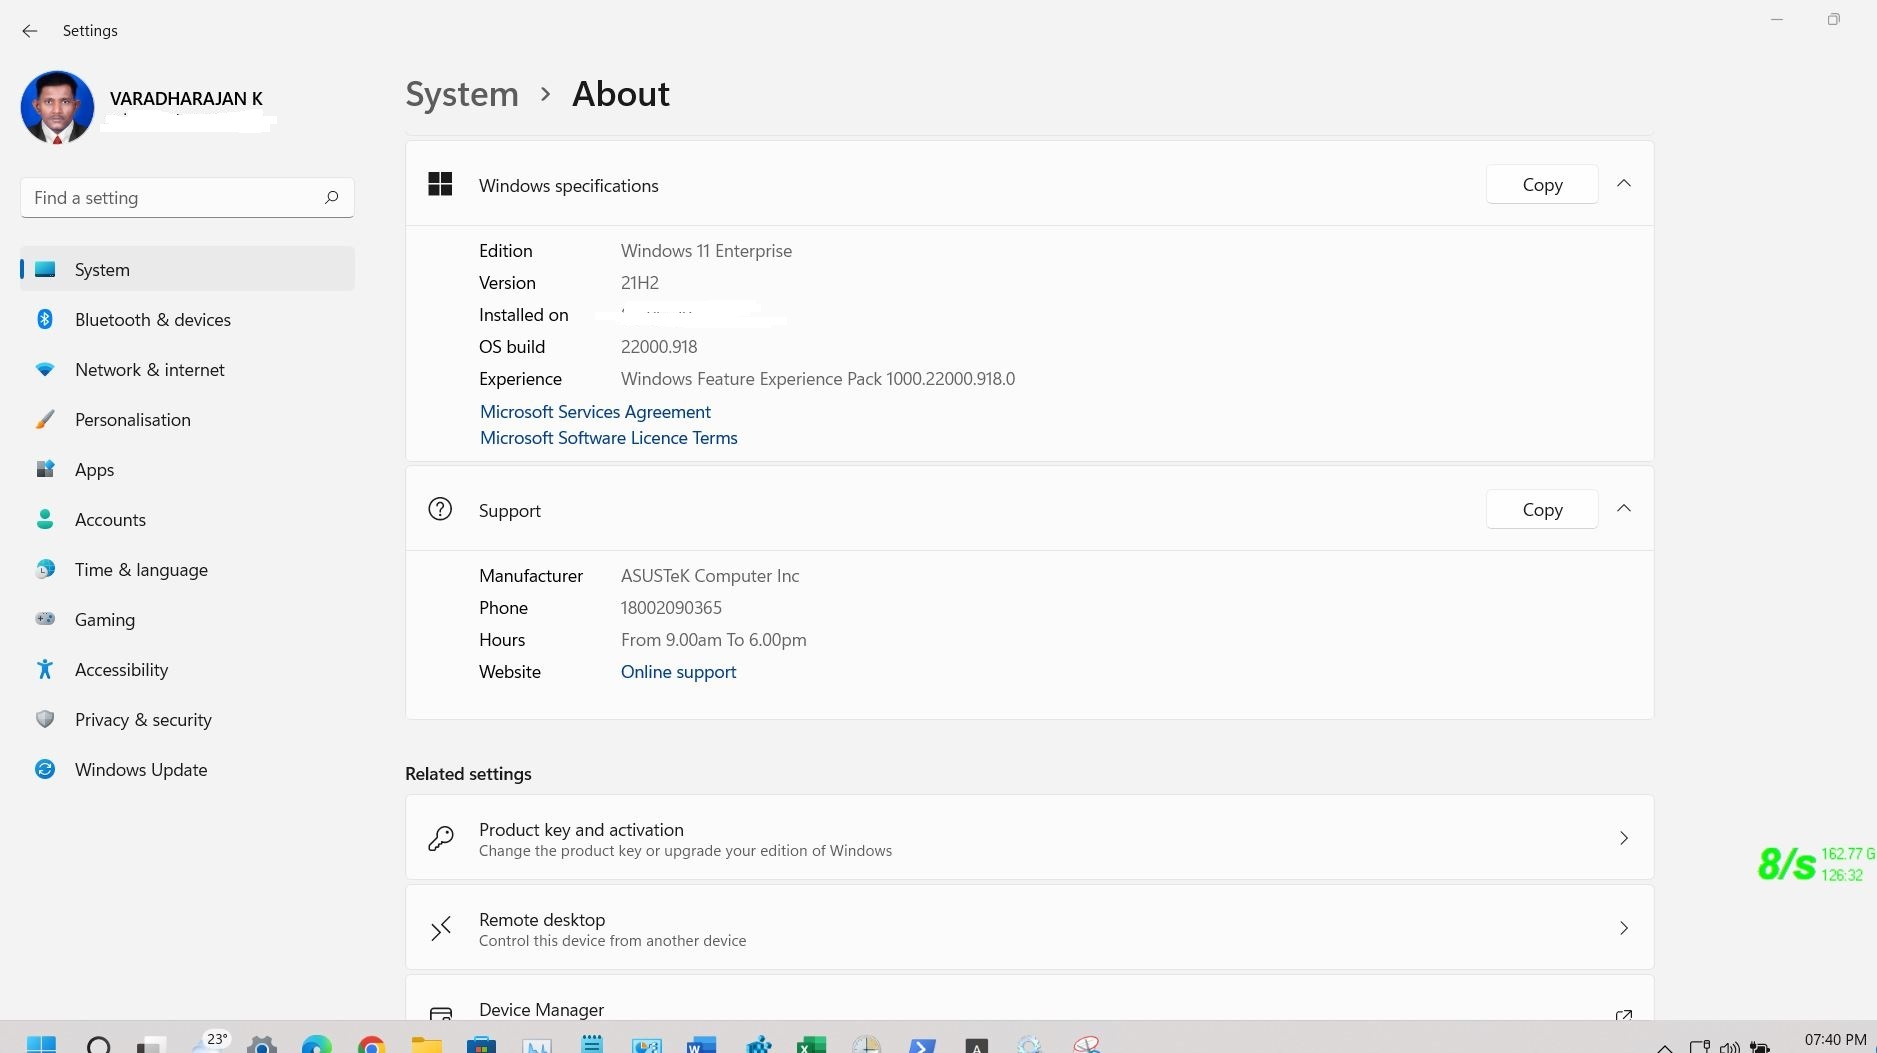
Task: Open taskbar Search
Action: pyautogui.click(x=98, y=1045)
